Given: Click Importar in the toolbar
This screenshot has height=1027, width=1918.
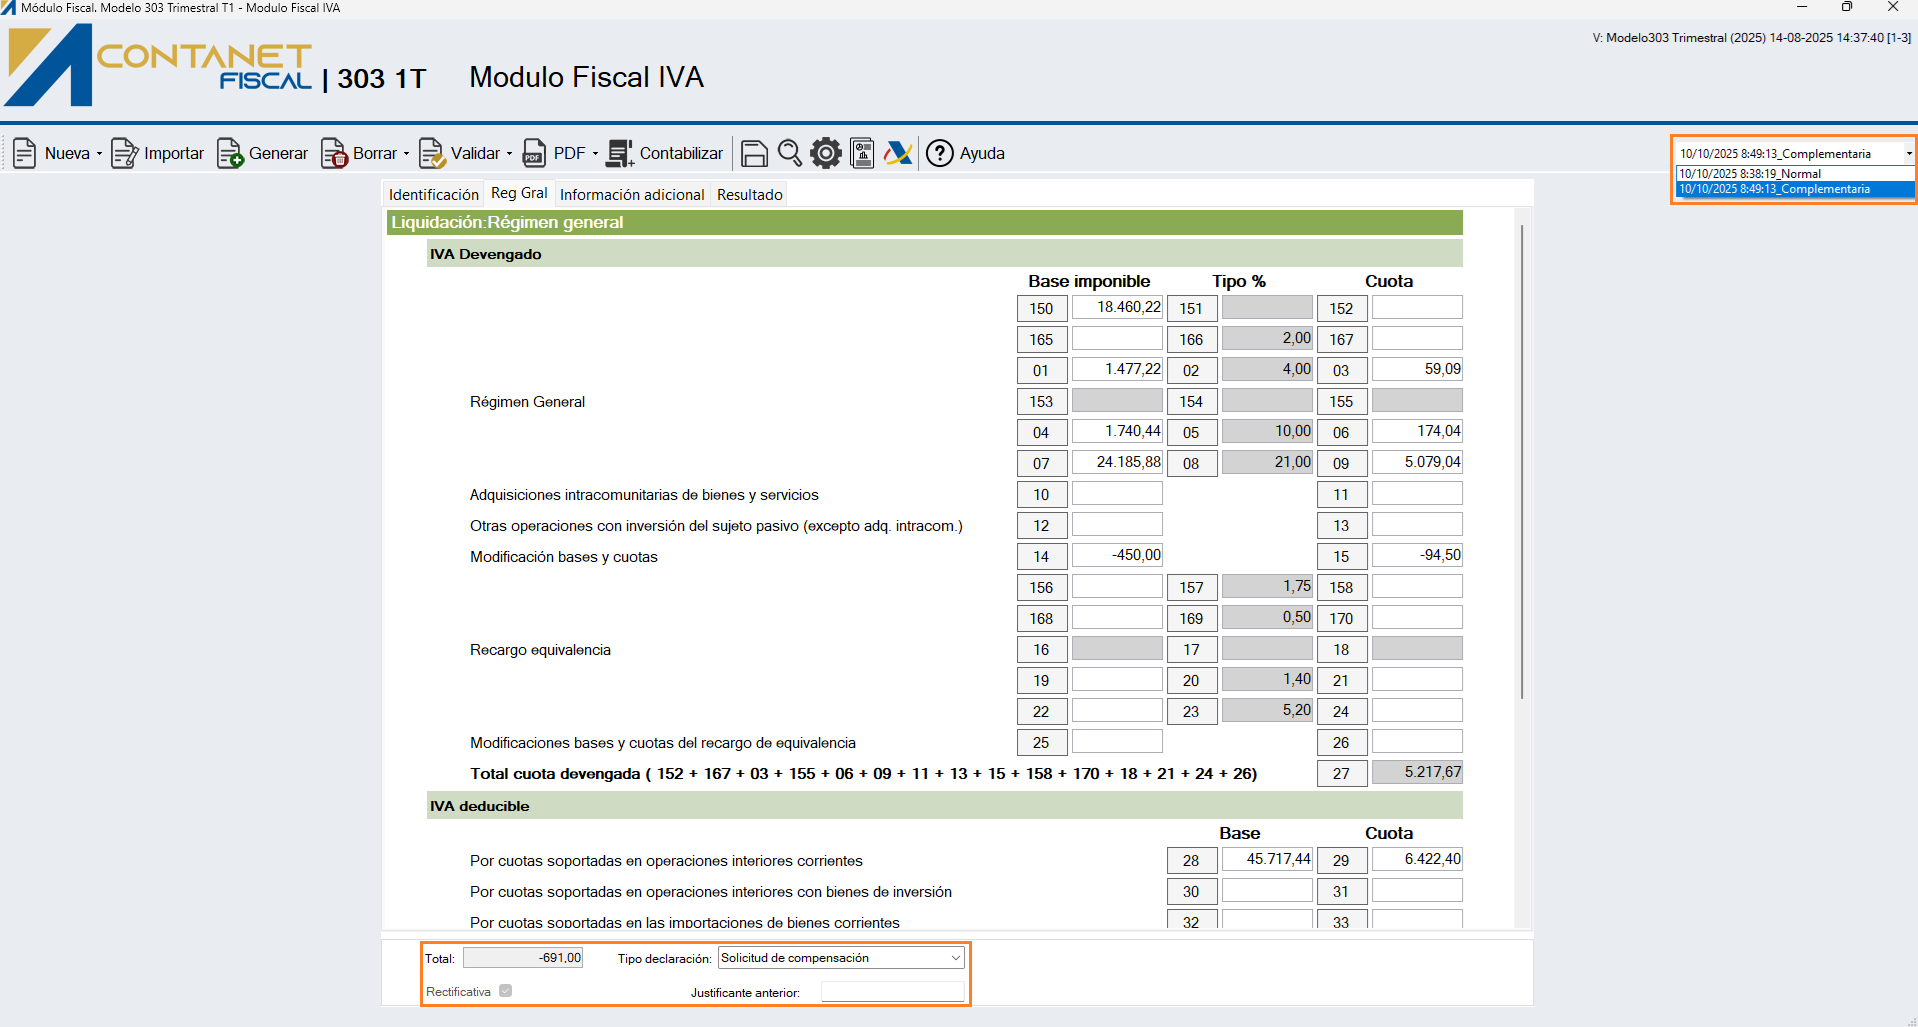Looking at the screenshot, I should (158, 153).
